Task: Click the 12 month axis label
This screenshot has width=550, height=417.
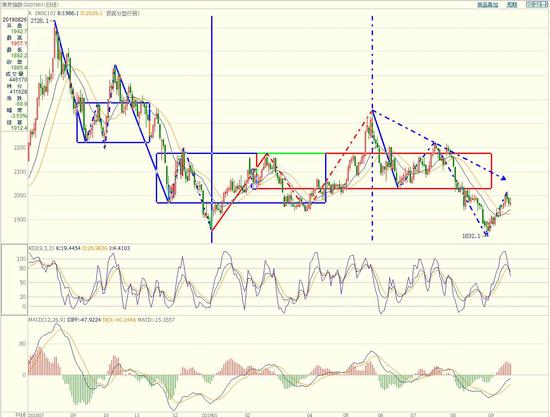Action: 175,415
